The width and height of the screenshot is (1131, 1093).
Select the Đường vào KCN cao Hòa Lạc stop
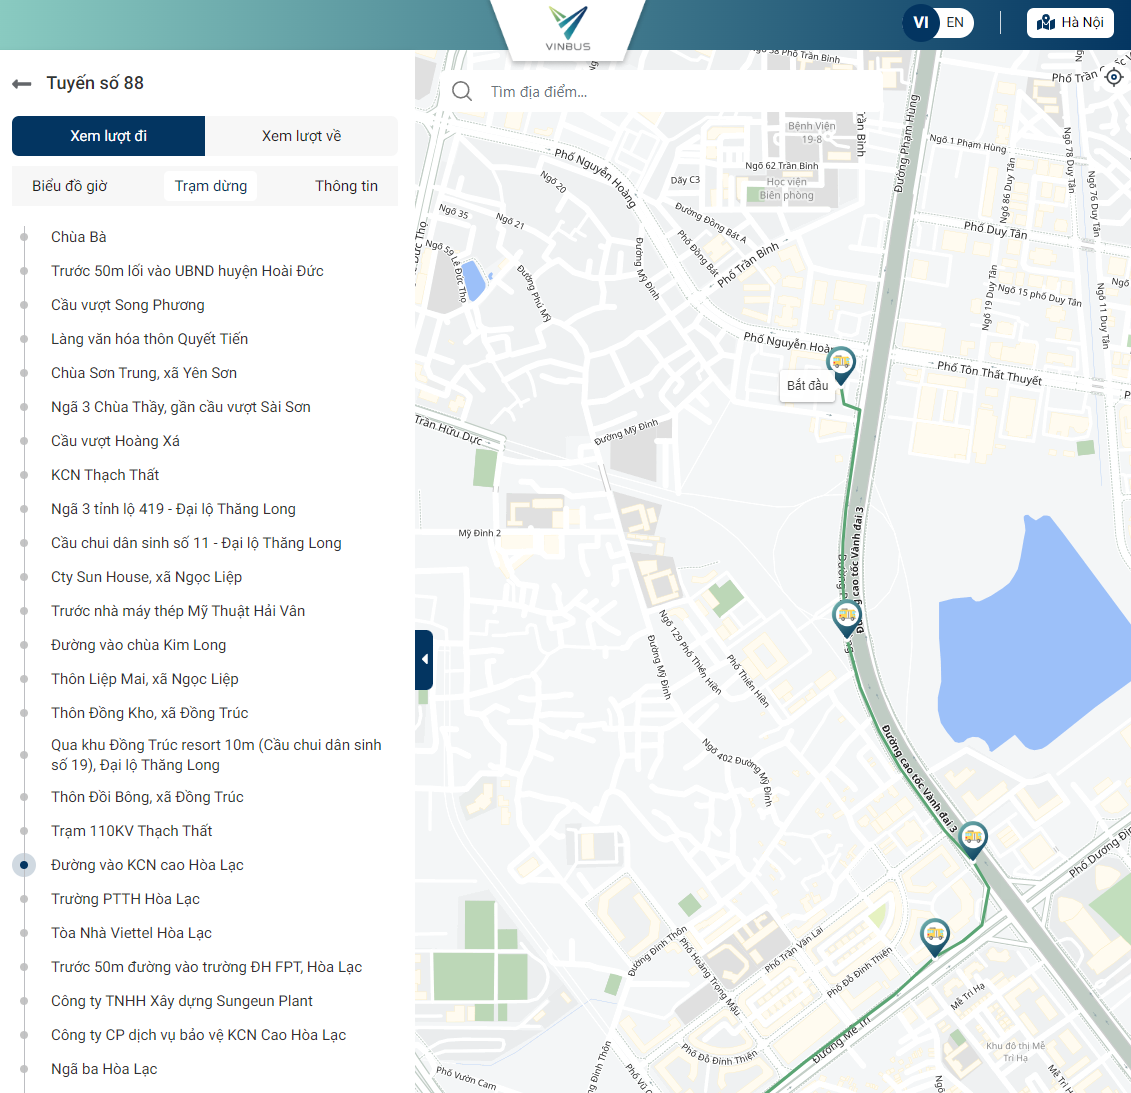147,865
